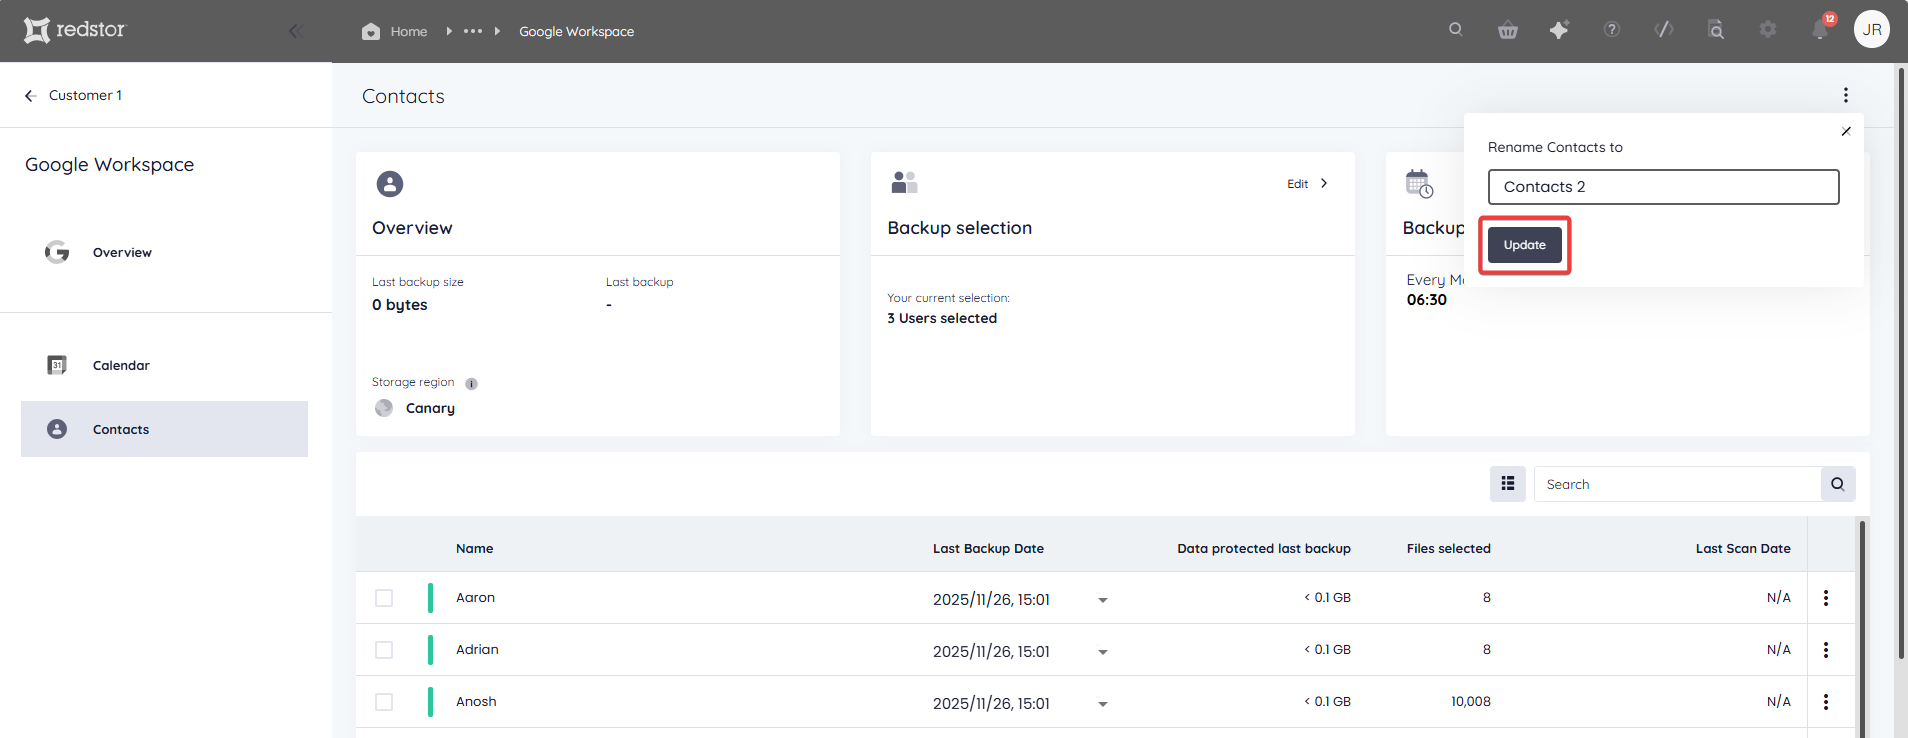Image resolution: width=1908 pixels, height=738 pixels.
Task: Click the backup schedule calendar icon
Action: (1419, 183)
